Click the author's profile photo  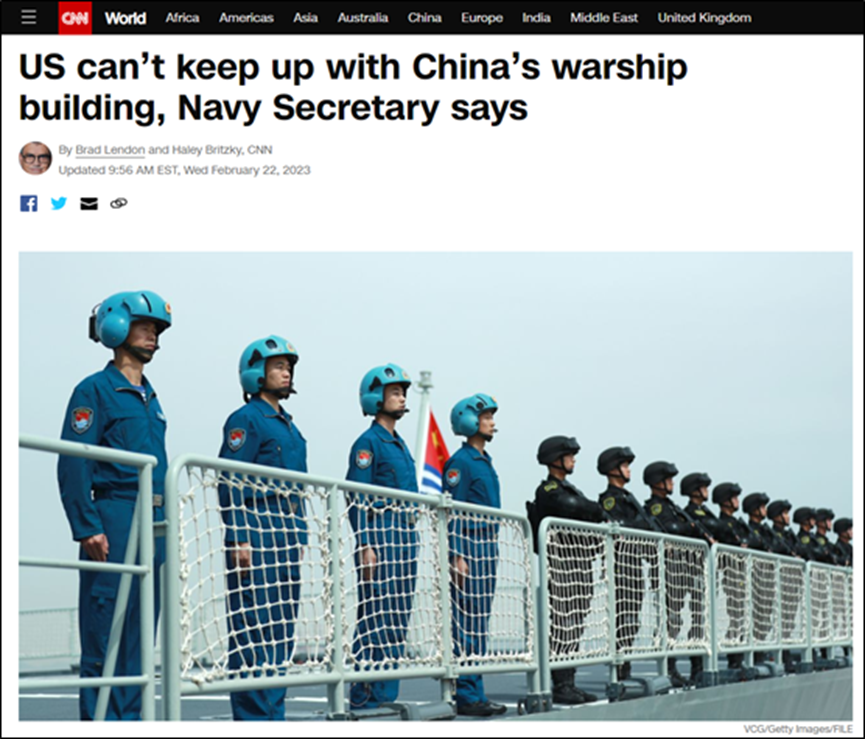[35, 158]
